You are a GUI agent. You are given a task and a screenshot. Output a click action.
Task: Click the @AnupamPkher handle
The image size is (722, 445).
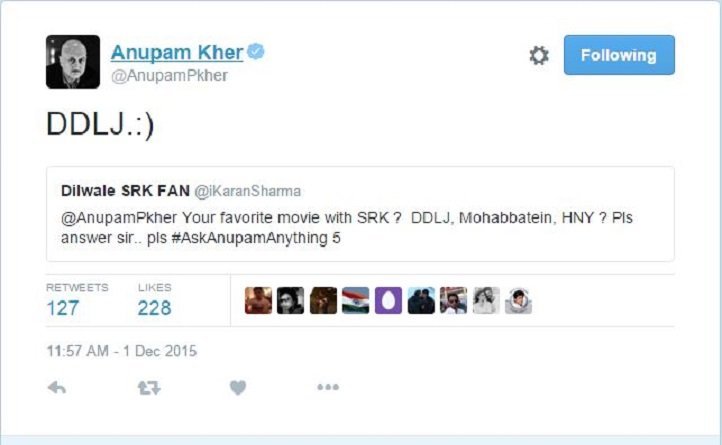169,76
